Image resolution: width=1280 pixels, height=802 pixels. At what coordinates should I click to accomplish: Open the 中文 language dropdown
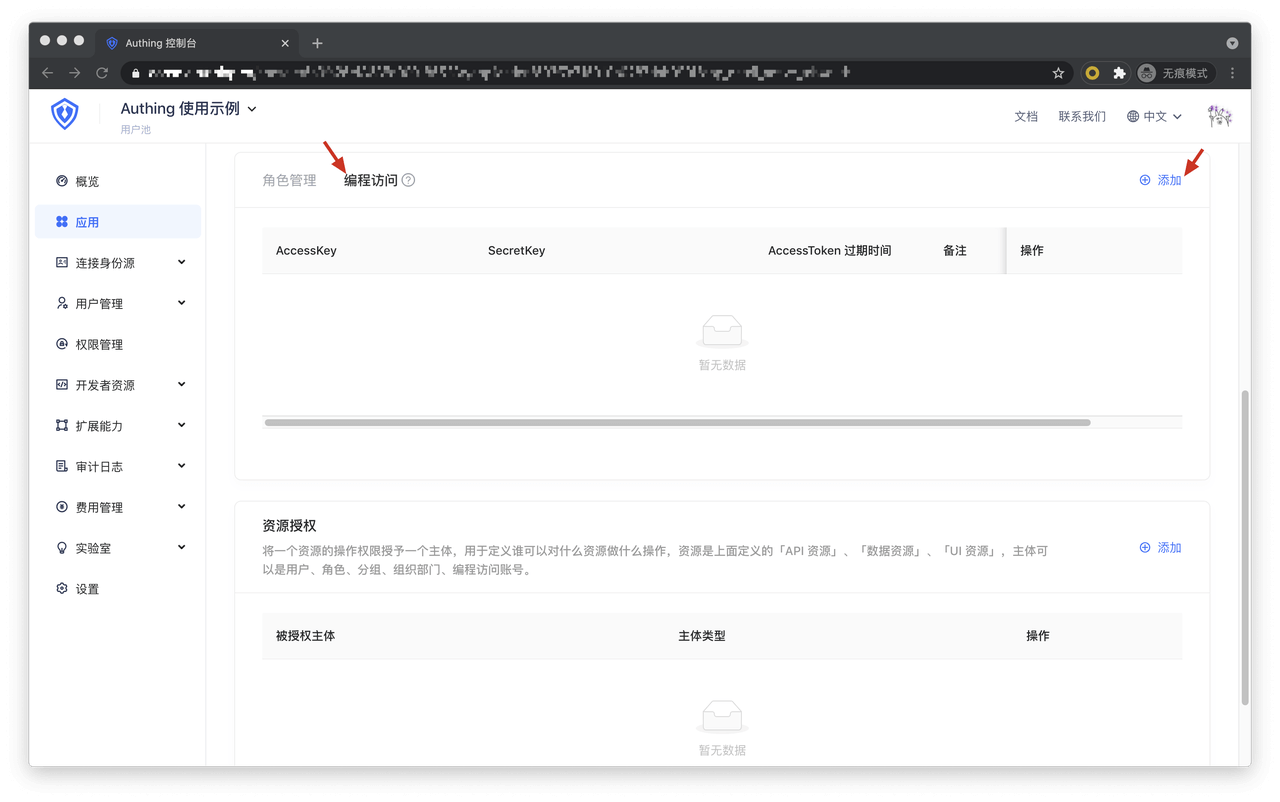[x=1154, y=117]
